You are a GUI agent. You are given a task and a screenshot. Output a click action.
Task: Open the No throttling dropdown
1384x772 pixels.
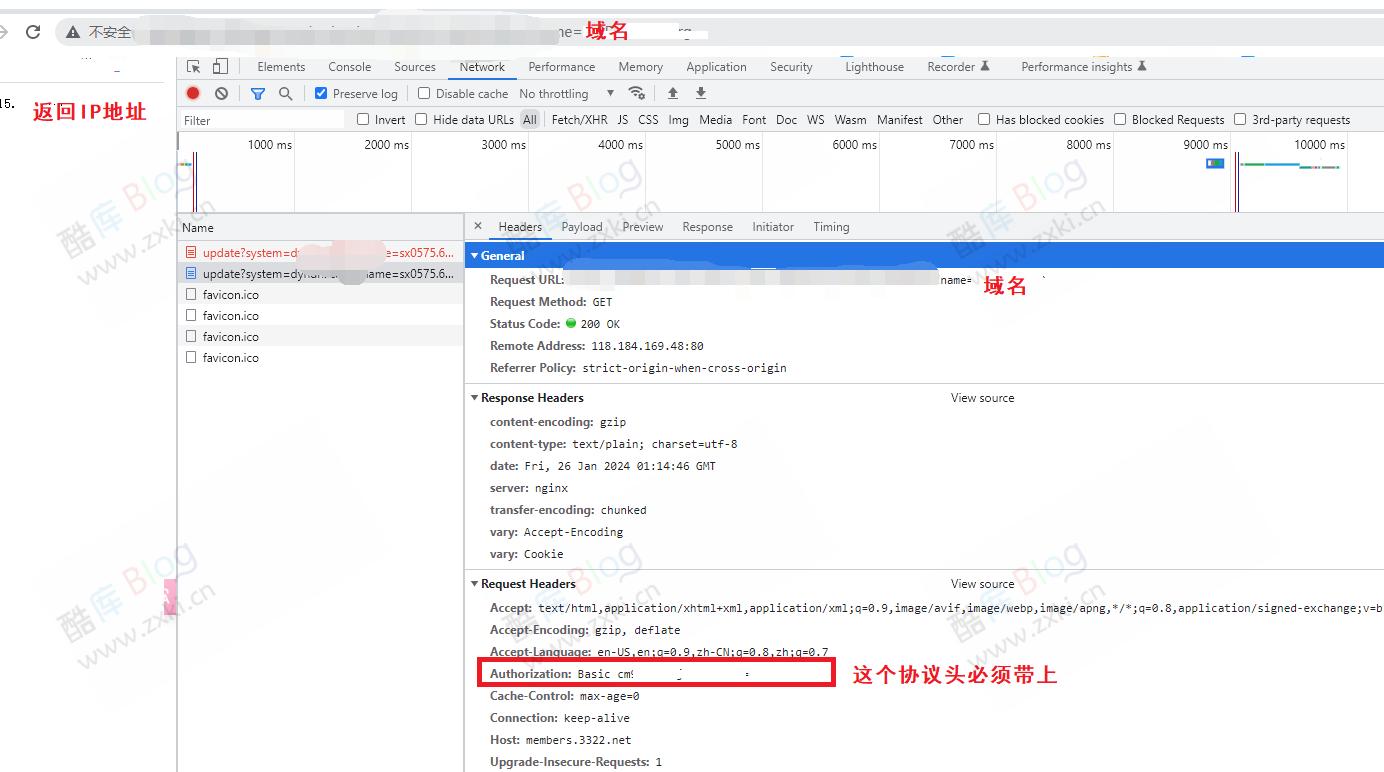pos(567,93)
